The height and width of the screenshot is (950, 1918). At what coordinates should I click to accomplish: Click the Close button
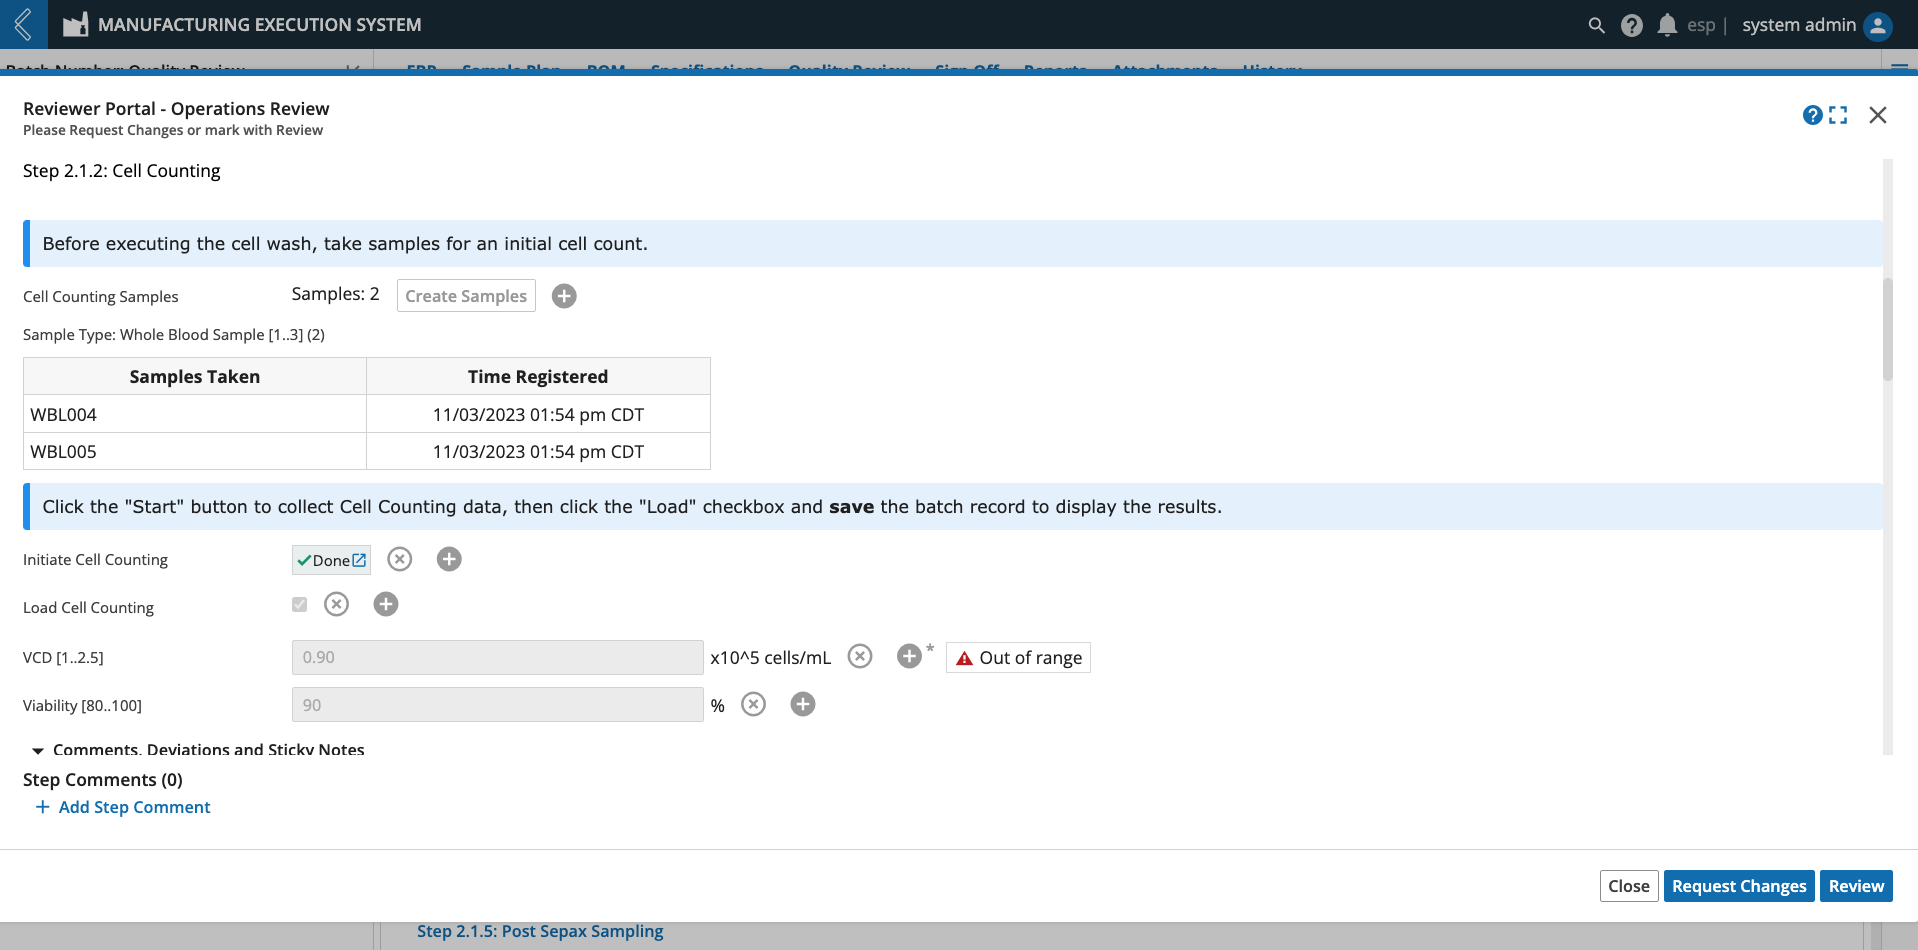point(1629,886)
